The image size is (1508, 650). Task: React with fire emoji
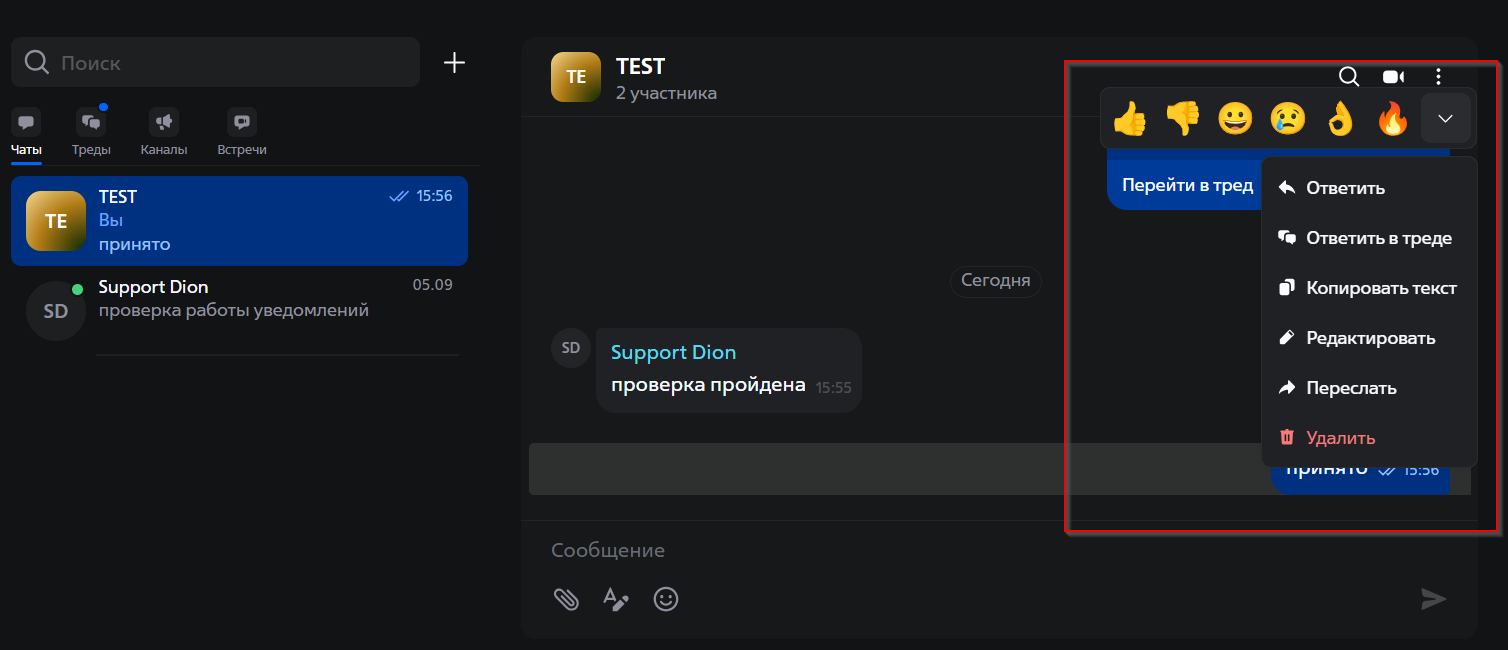point(1392,119)
